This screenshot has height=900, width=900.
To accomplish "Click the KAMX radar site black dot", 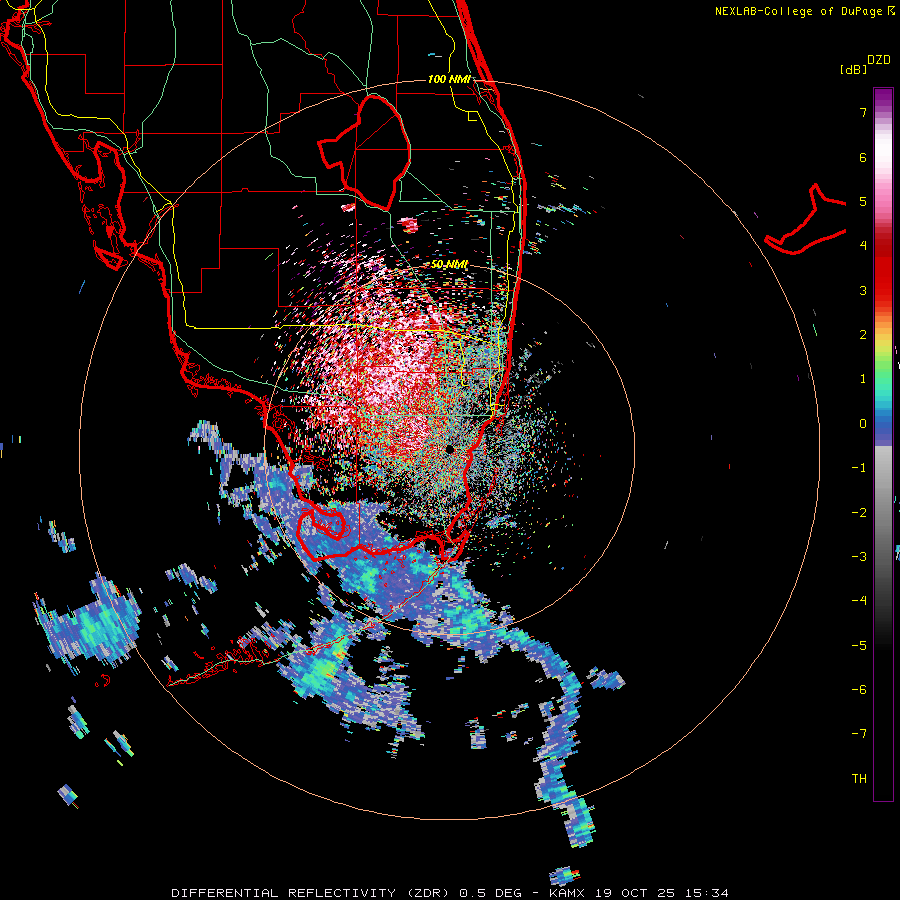I will tap(450, 449).
